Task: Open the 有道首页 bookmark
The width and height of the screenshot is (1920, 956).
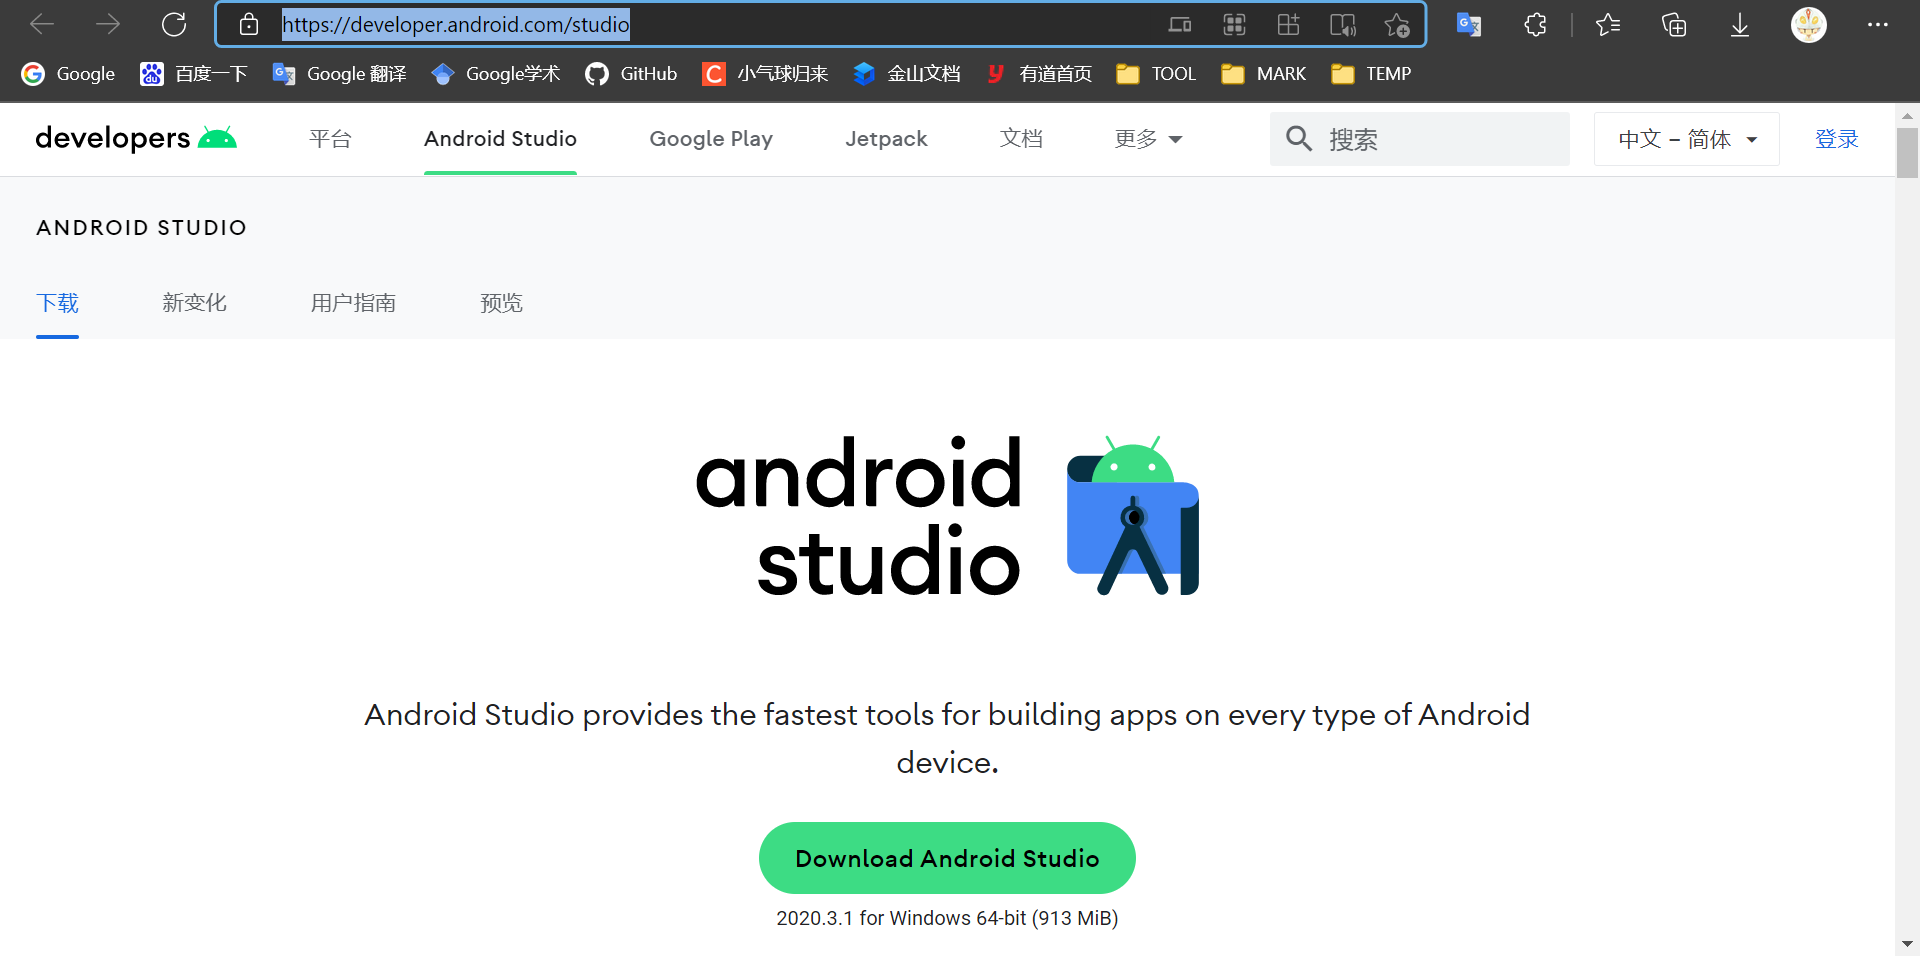Action: 1038,73
